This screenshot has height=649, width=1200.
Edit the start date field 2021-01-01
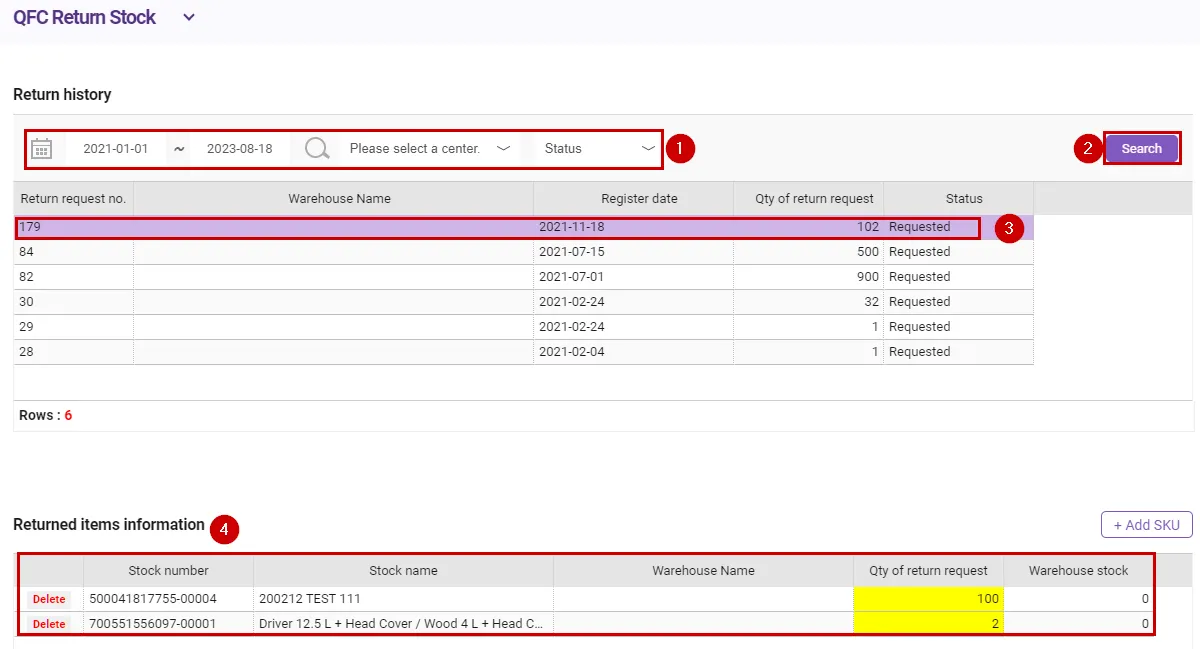[116, 149]
